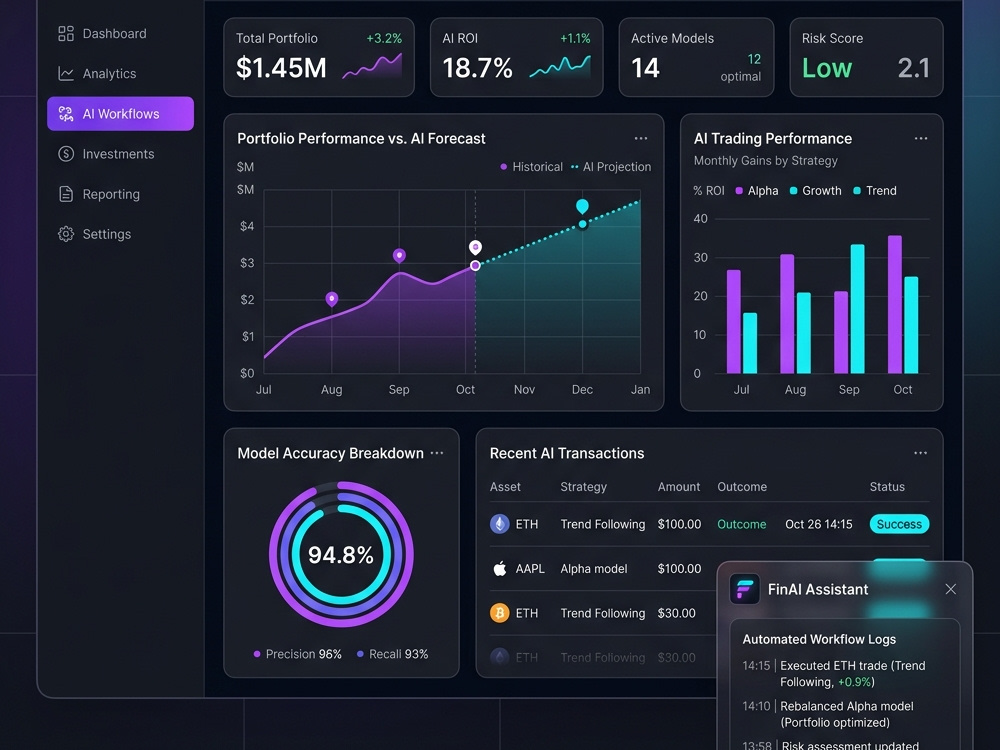Click the Analytics chart icon
1000x750 pixels.
[x=66, y=73]
